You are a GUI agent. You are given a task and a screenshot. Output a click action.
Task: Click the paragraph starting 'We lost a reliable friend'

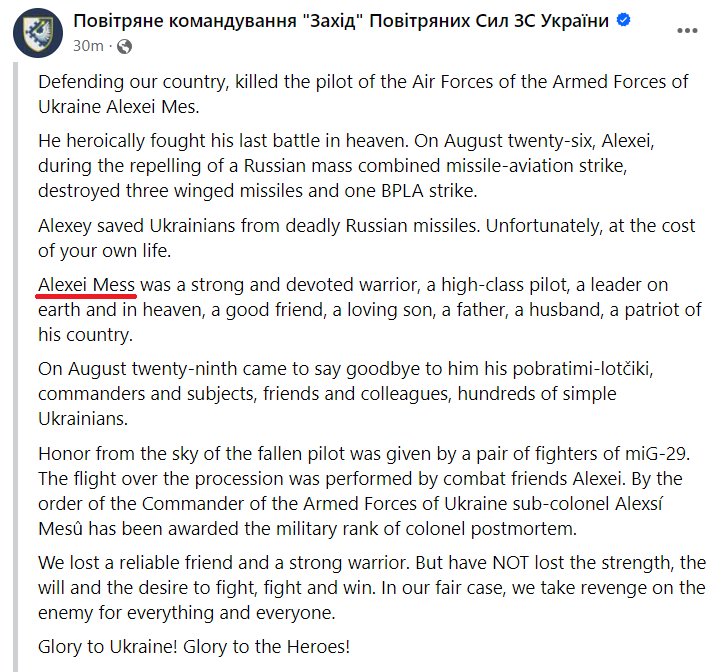(x=372, y=588)
